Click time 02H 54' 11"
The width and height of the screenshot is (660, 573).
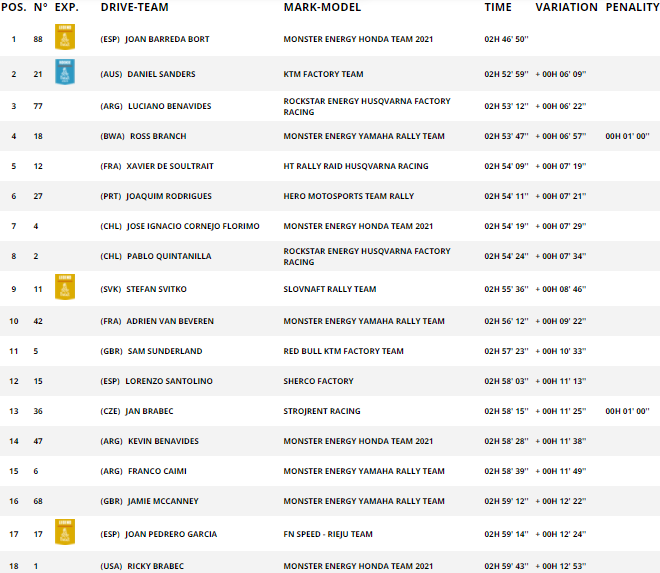coord(506,196)
